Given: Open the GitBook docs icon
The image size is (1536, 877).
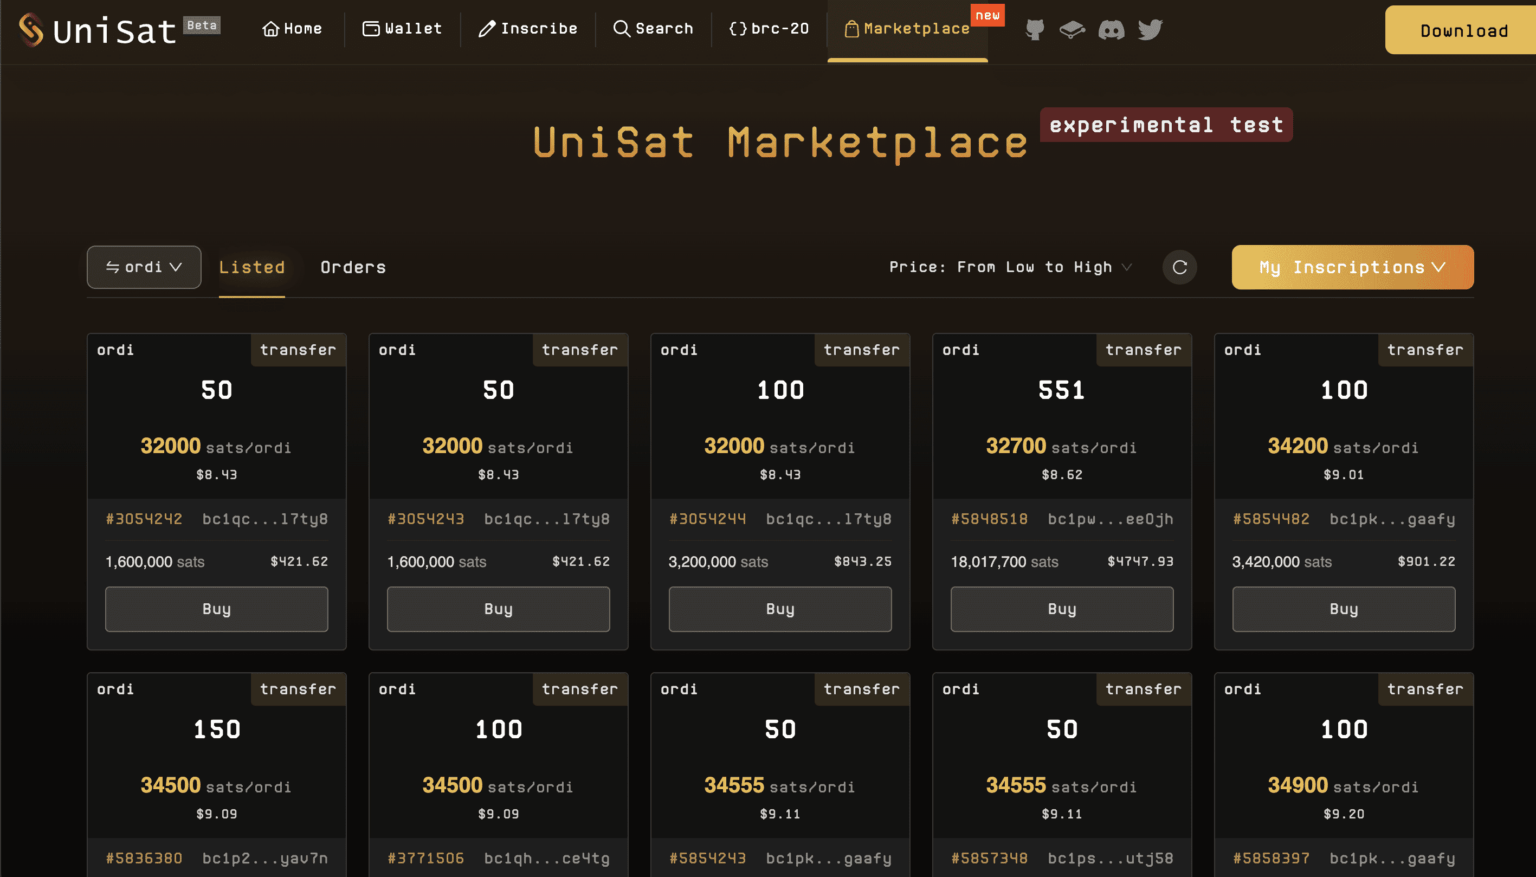Looking at the screenshot, I should pos(1072,30).
